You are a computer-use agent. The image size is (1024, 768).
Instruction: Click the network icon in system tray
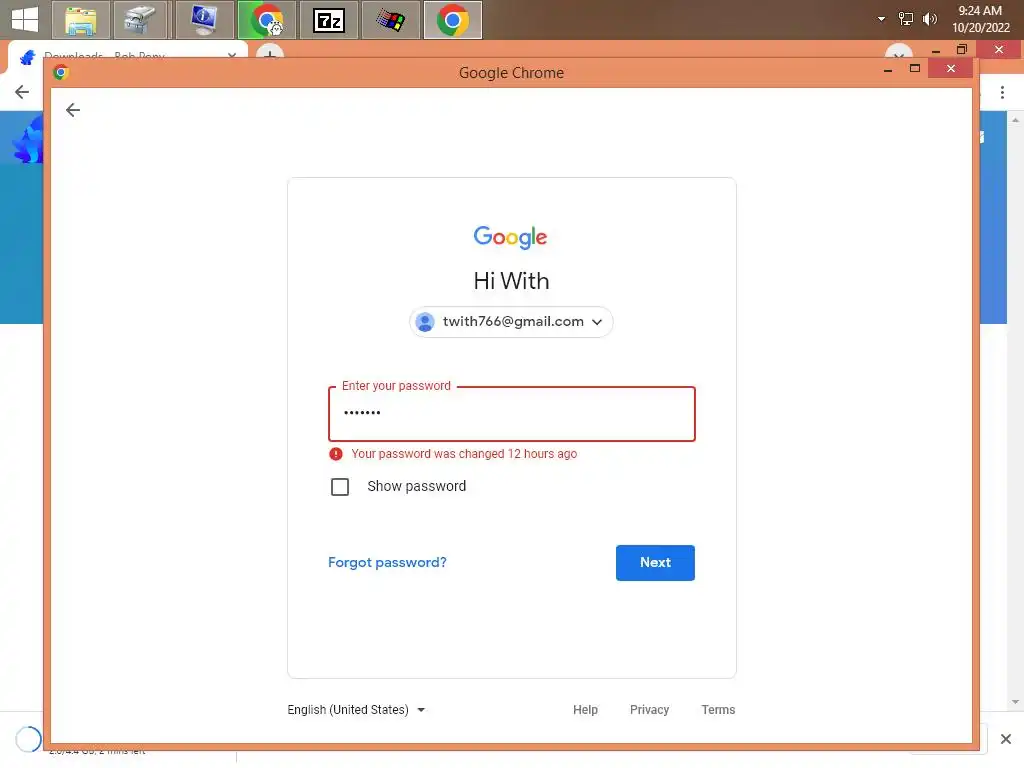(905, 19)
